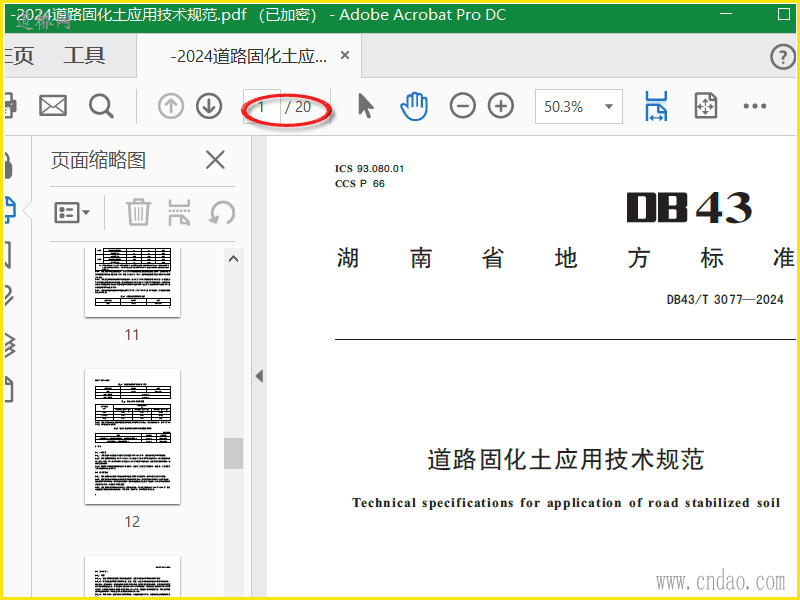Open layers icon in left sidebar
This screenshot has height=600, width=800.
[x=10, y=344]
